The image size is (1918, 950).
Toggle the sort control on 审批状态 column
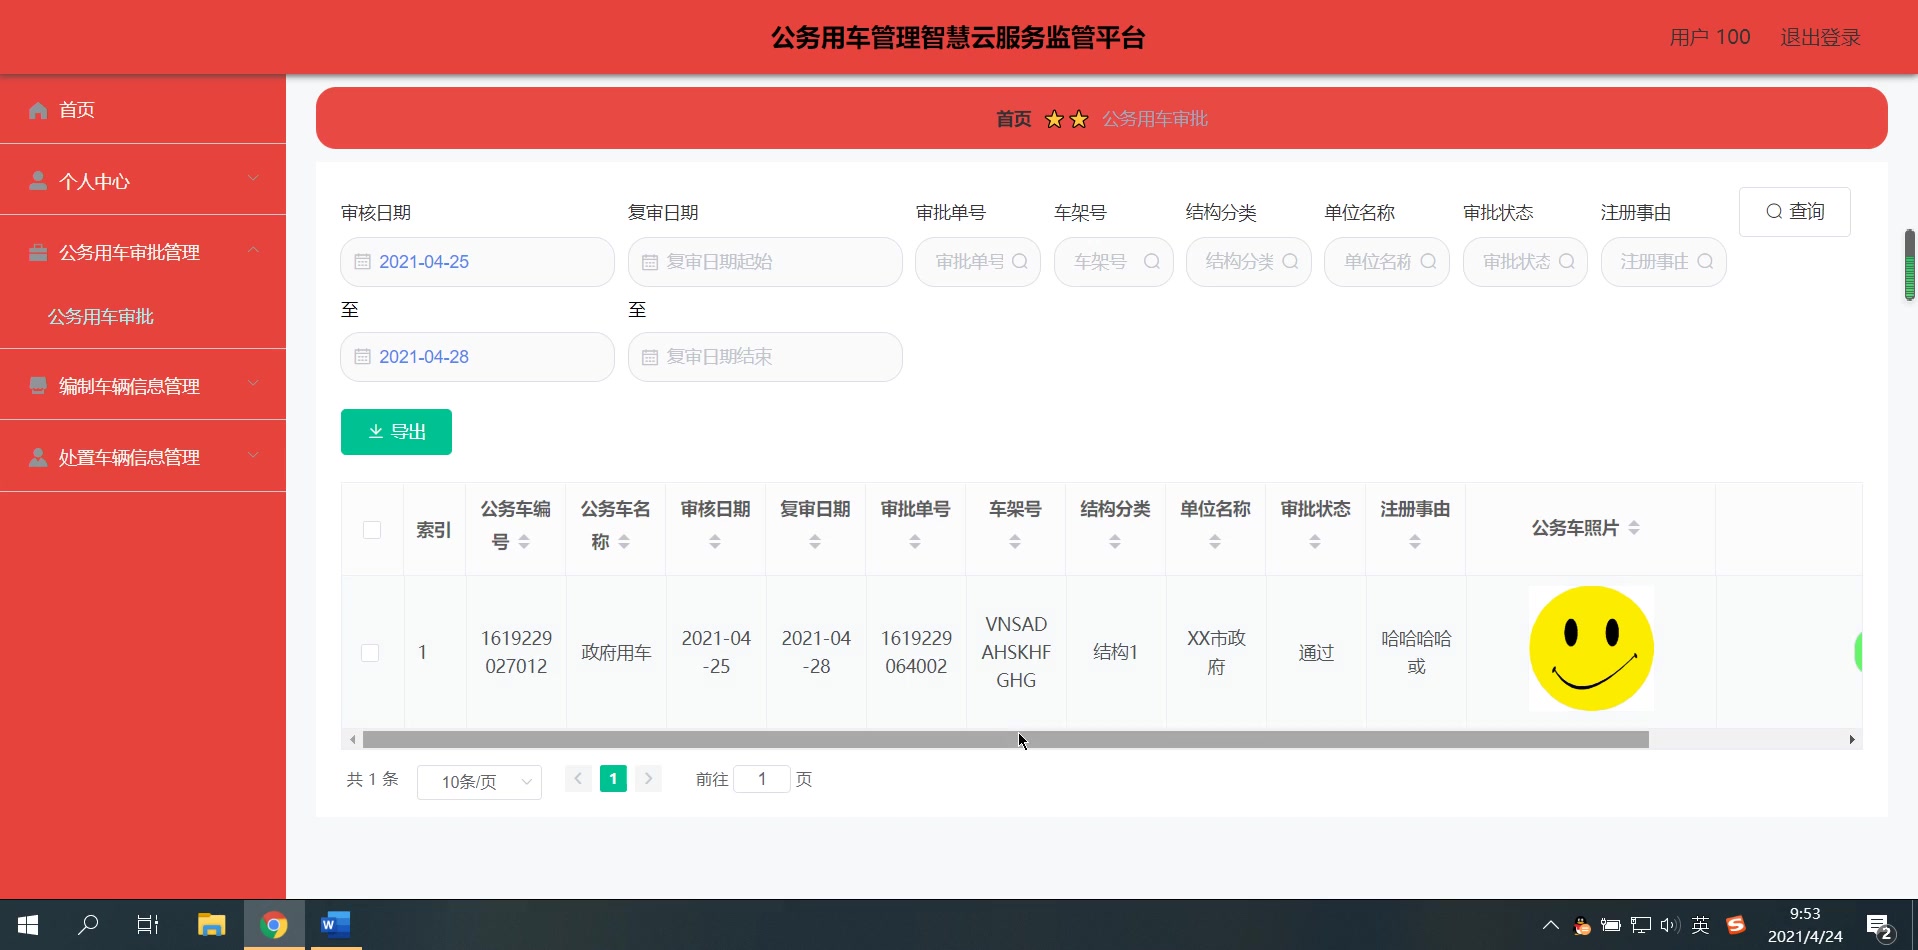(1315, 541)
